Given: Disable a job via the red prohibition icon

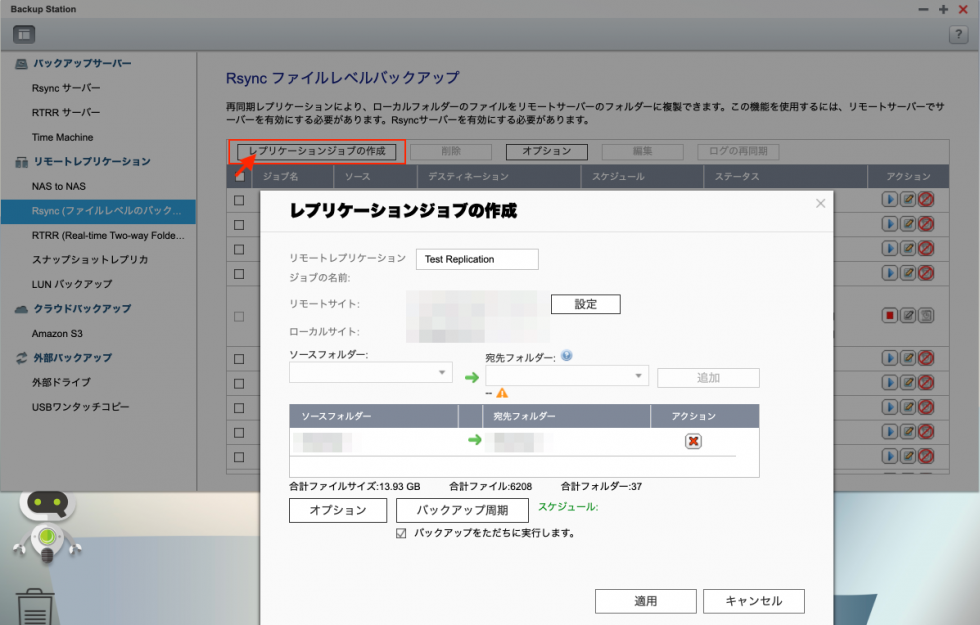Looking at the screenshot, I should coord(923,200).
